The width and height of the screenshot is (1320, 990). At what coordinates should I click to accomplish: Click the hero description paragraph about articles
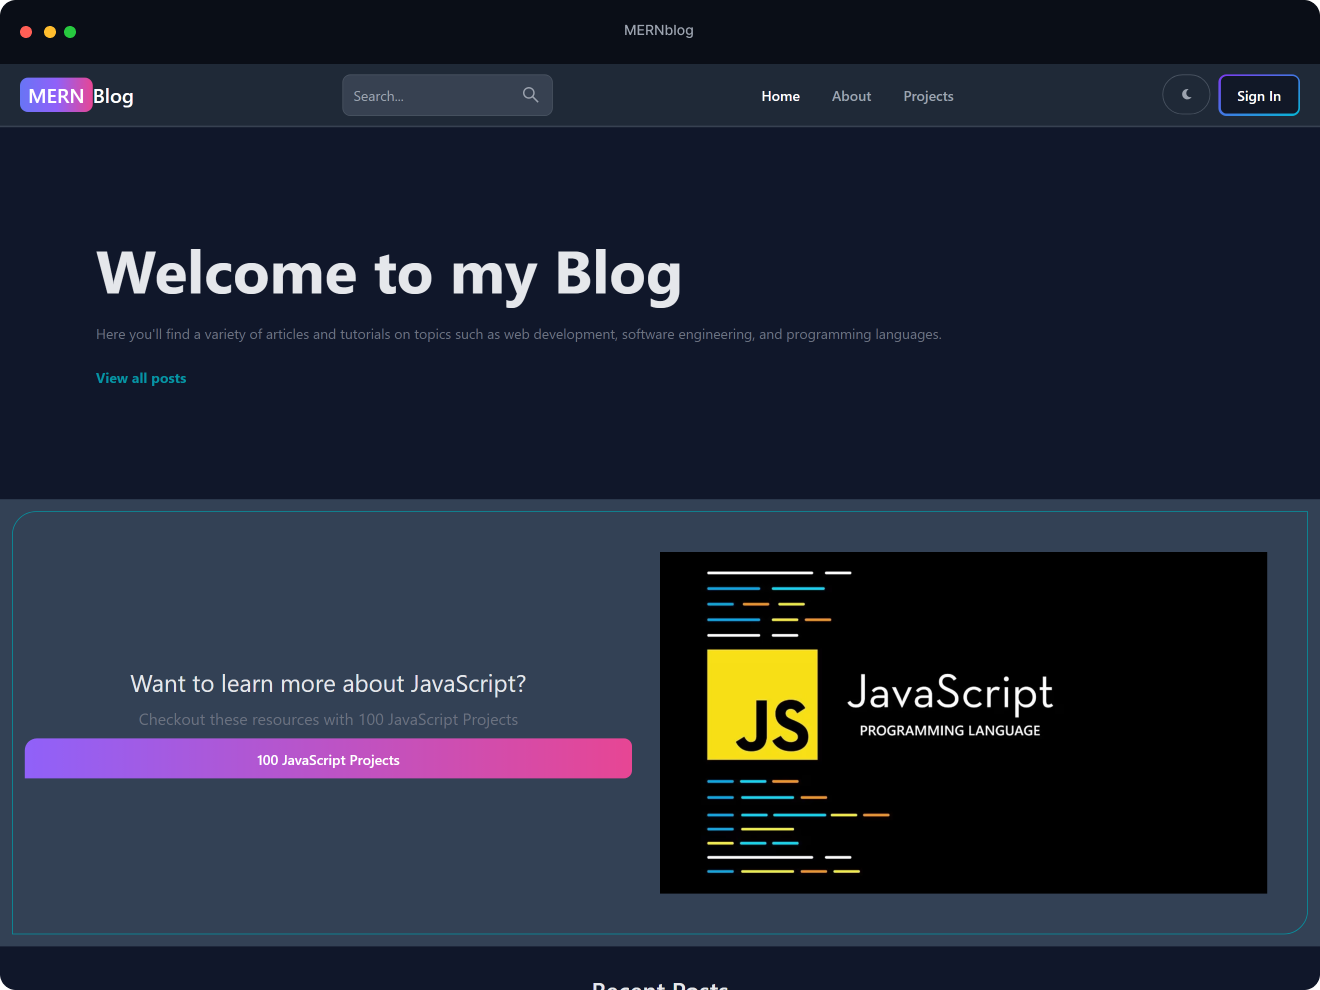[x=518, y=334]
